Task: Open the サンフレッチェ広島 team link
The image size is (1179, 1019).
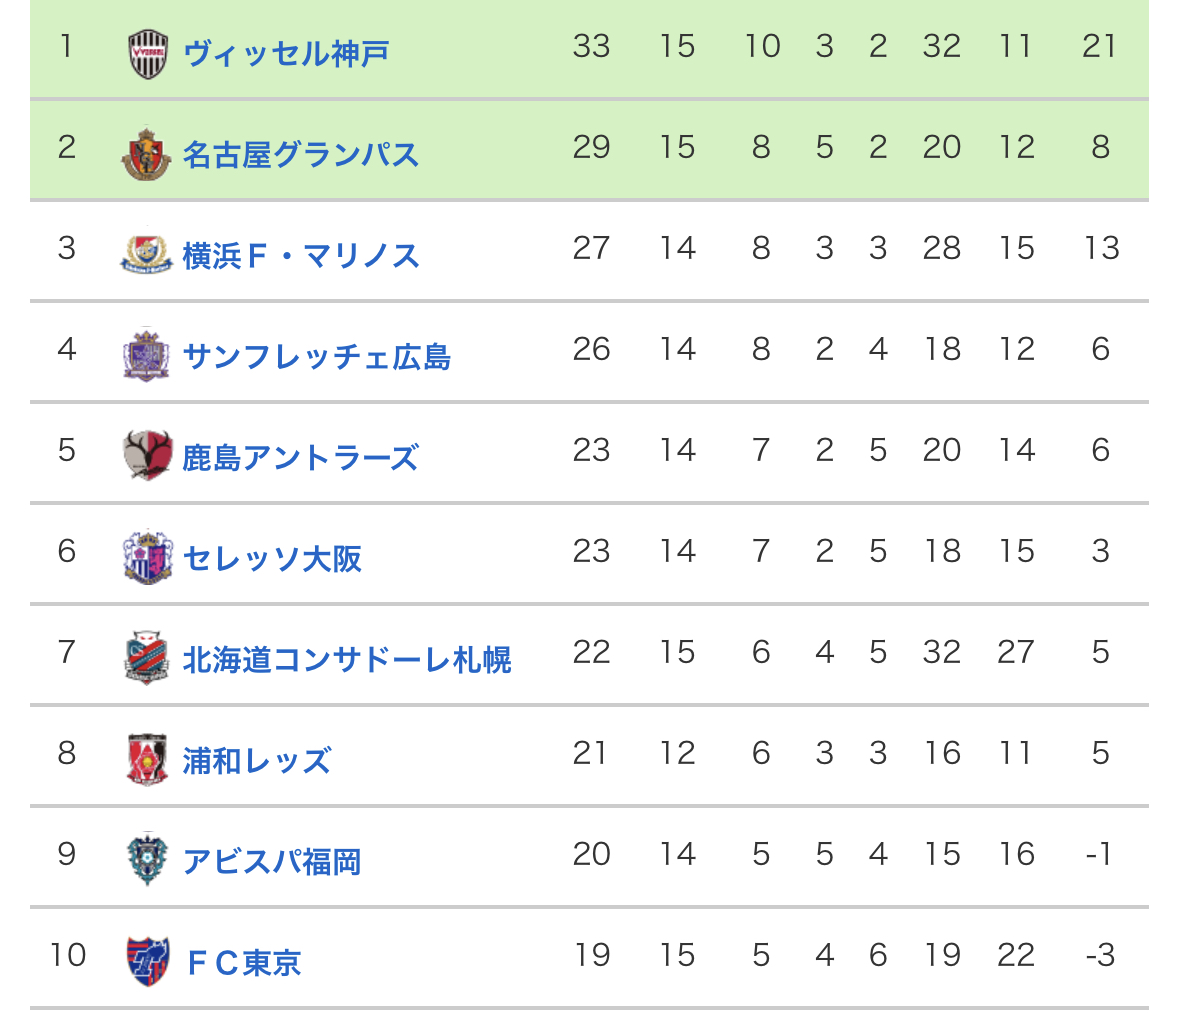Action: [316, 357]
